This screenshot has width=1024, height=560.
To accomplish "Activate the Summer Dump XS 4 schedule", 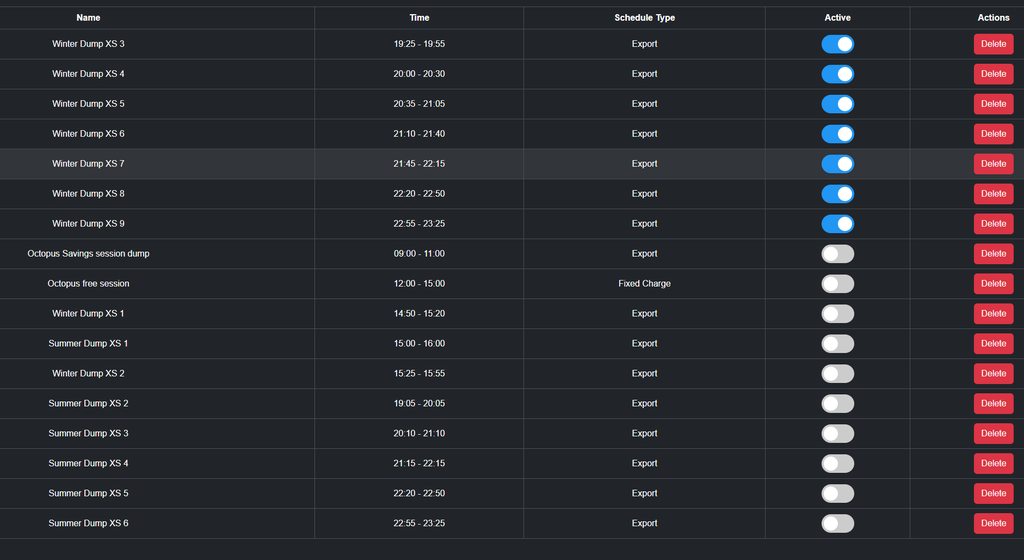I will click(837, 464).
